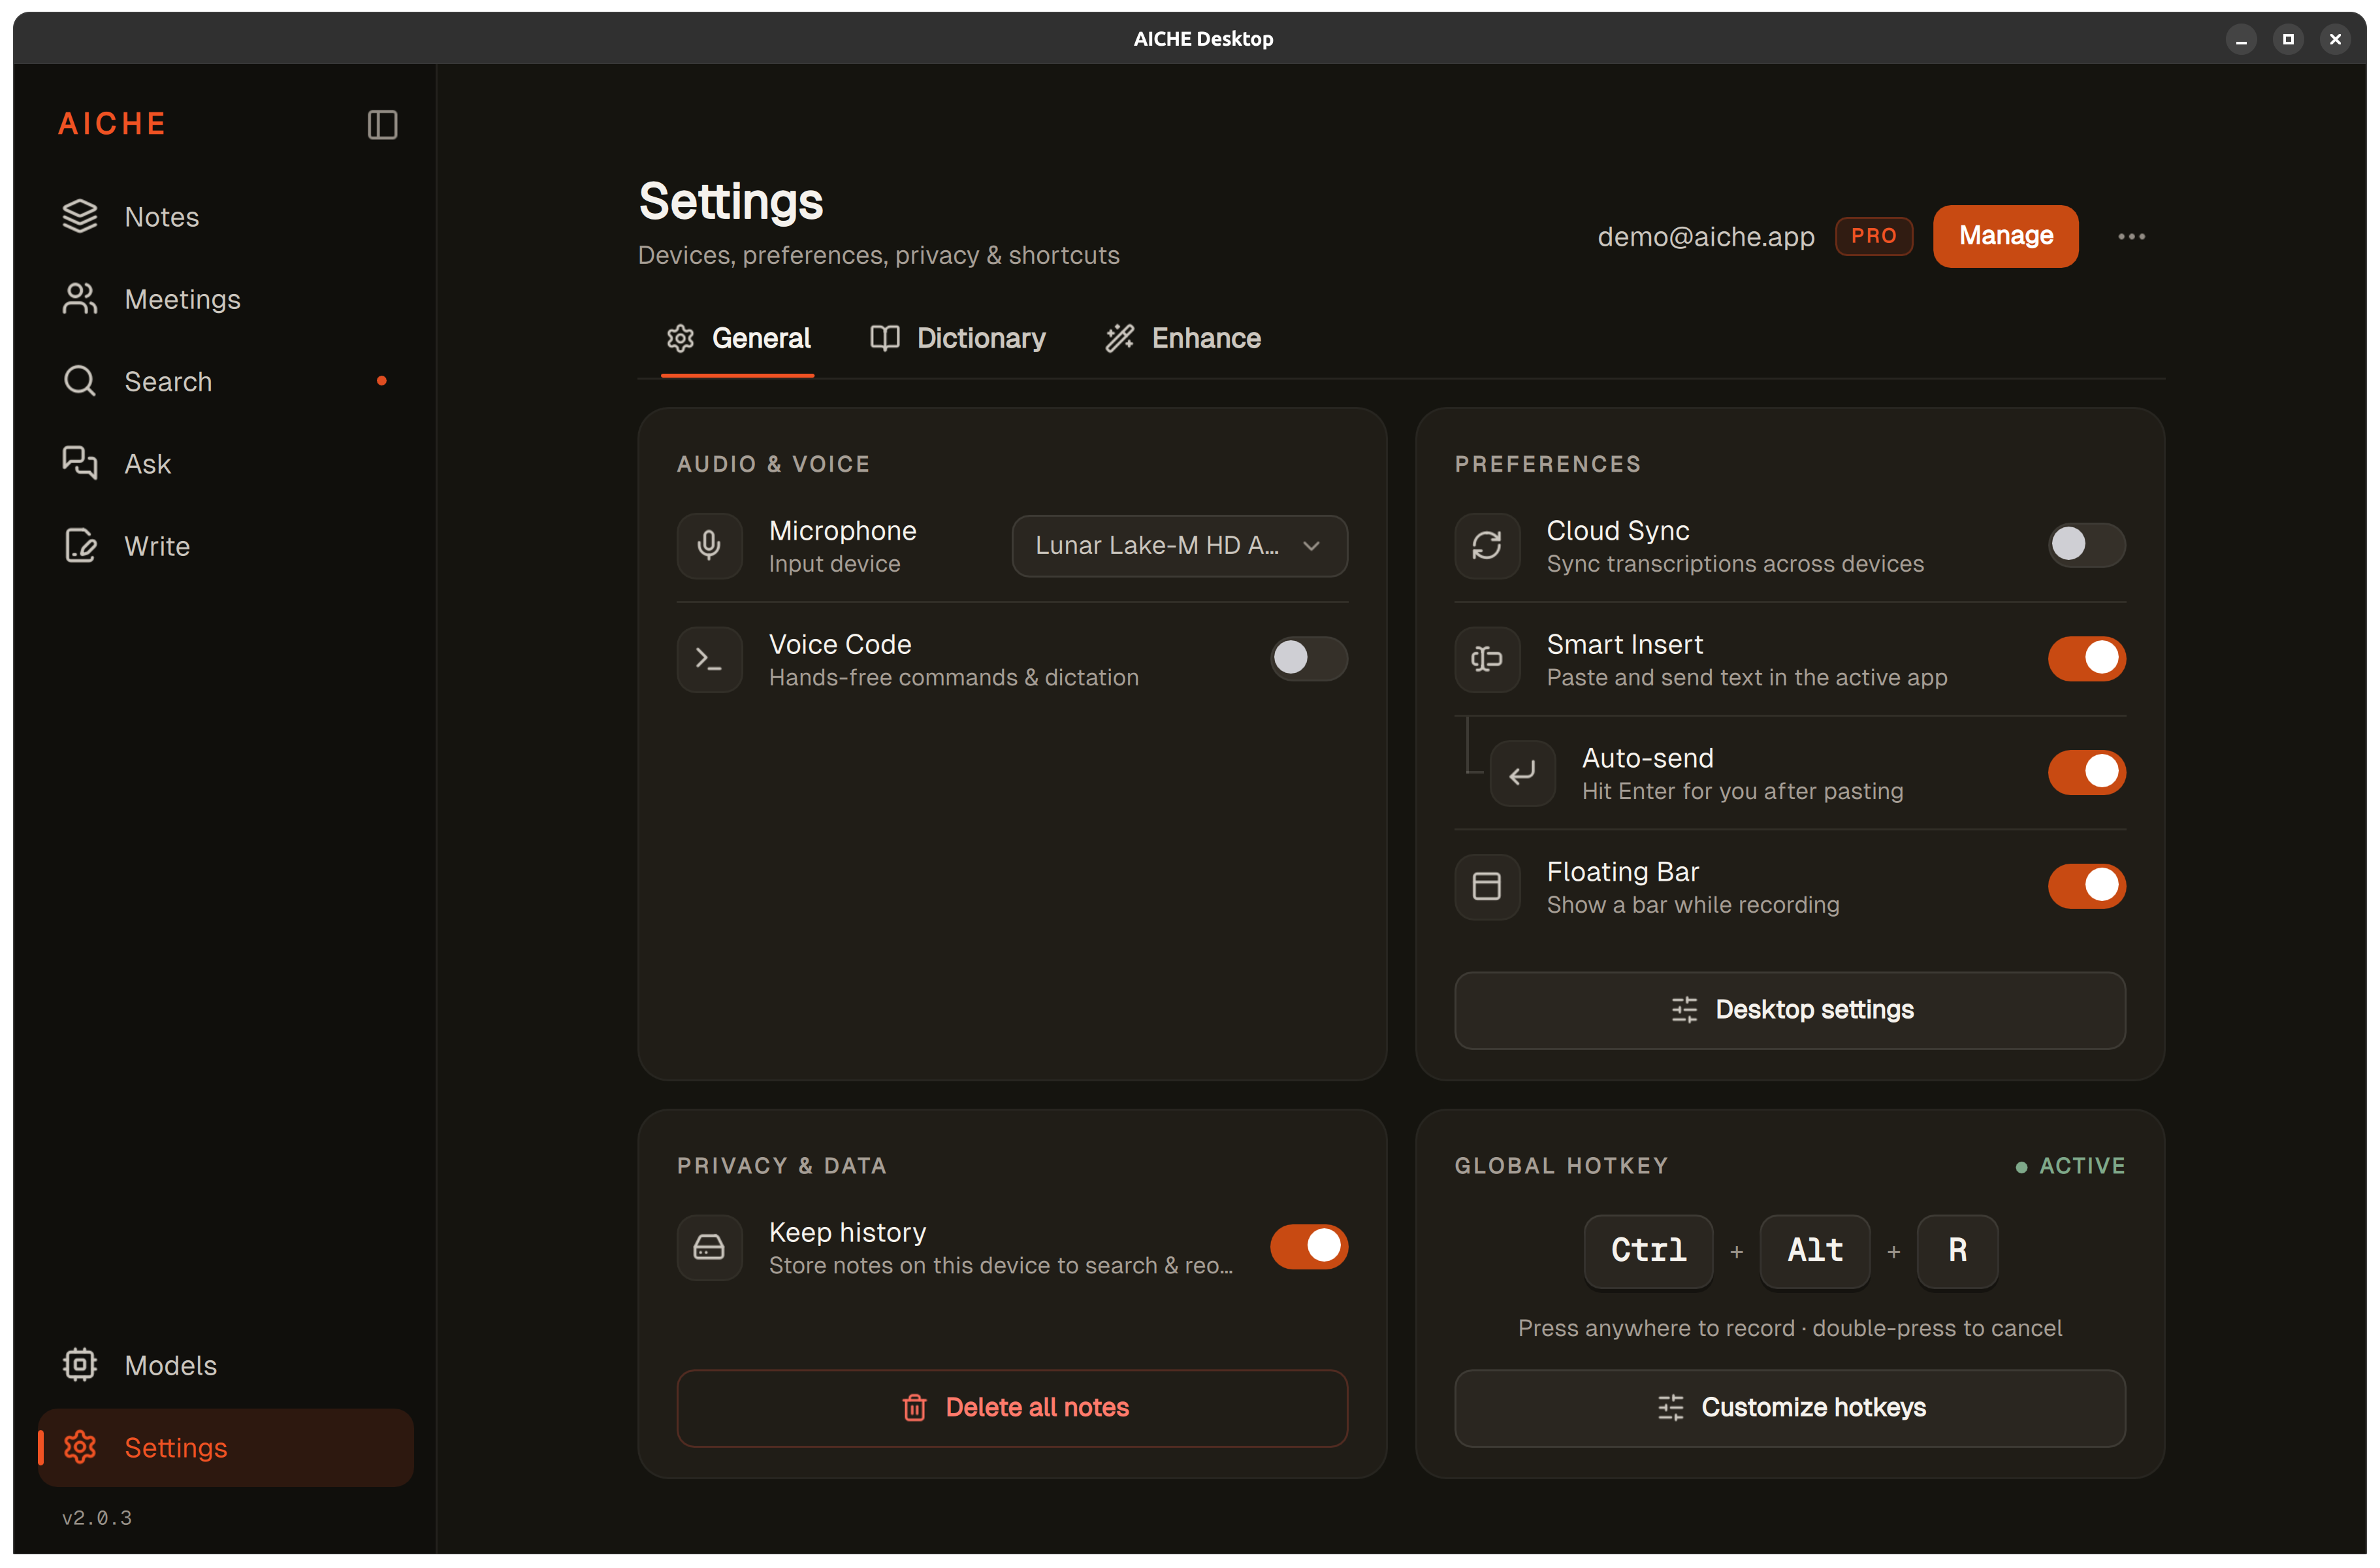2380x1568 pixels.
Task: Click the sliders icon on Desktop settings
Action: [1684, 1010]
